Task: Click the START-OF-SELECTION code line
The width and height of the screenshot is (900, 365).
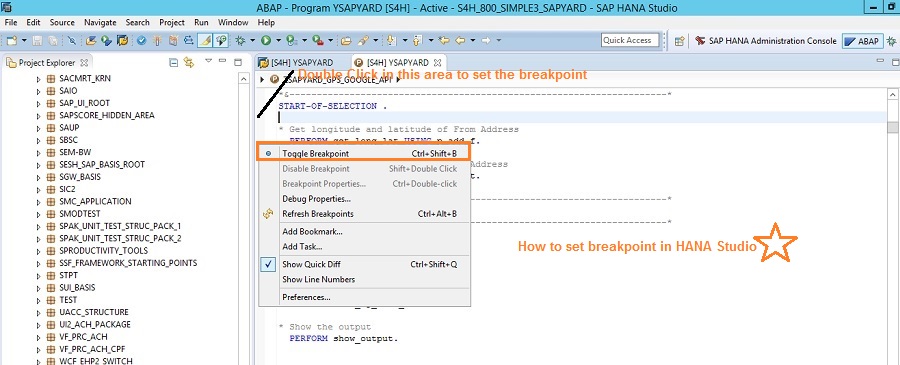Action: (332, 106)
